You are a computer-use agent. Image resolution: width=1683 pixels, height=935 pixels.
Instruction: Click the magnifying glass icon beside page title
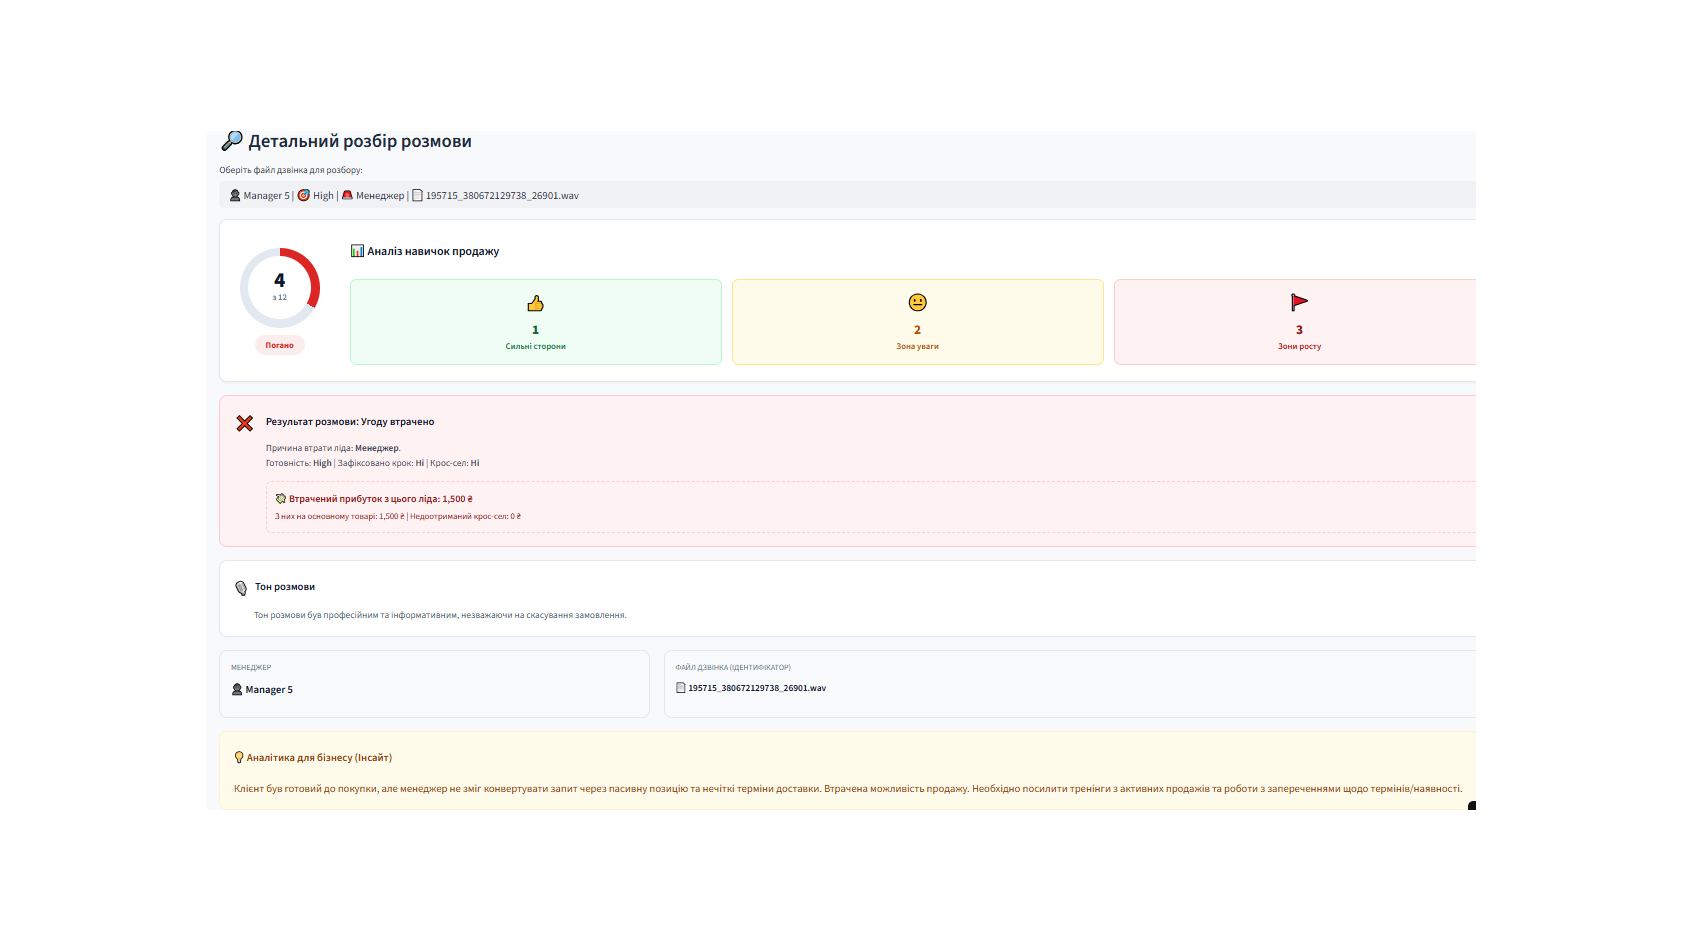pos(232,141)
